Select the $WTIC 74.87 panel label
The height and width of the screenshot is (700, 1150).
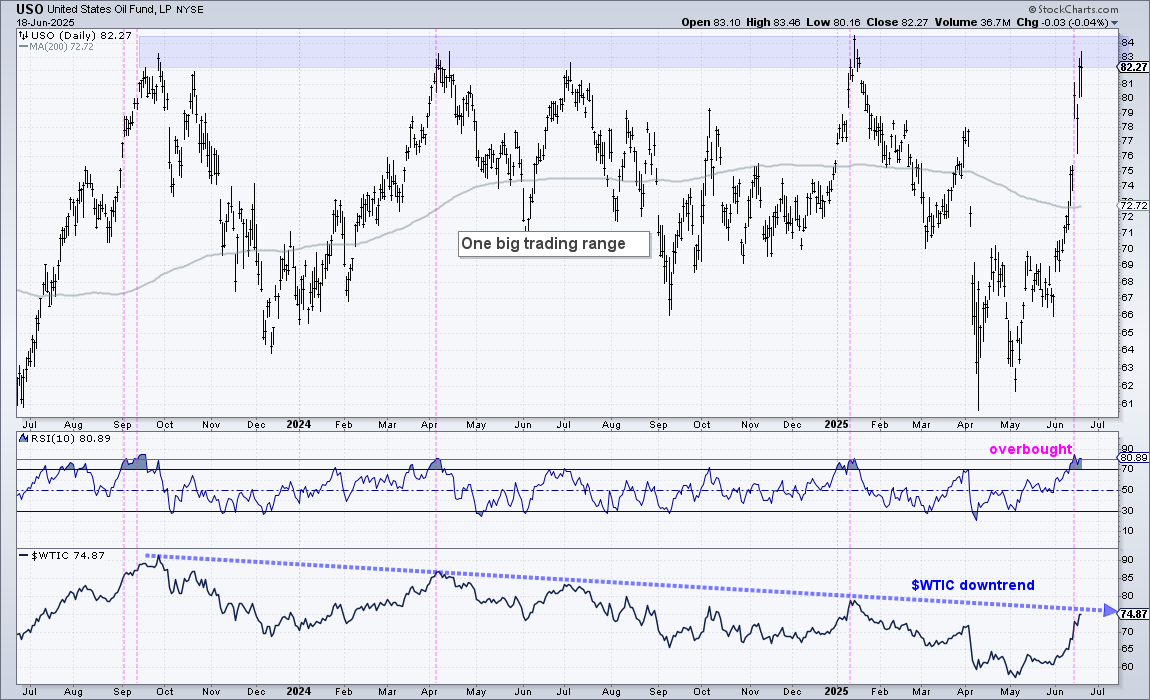coord(67,555)
